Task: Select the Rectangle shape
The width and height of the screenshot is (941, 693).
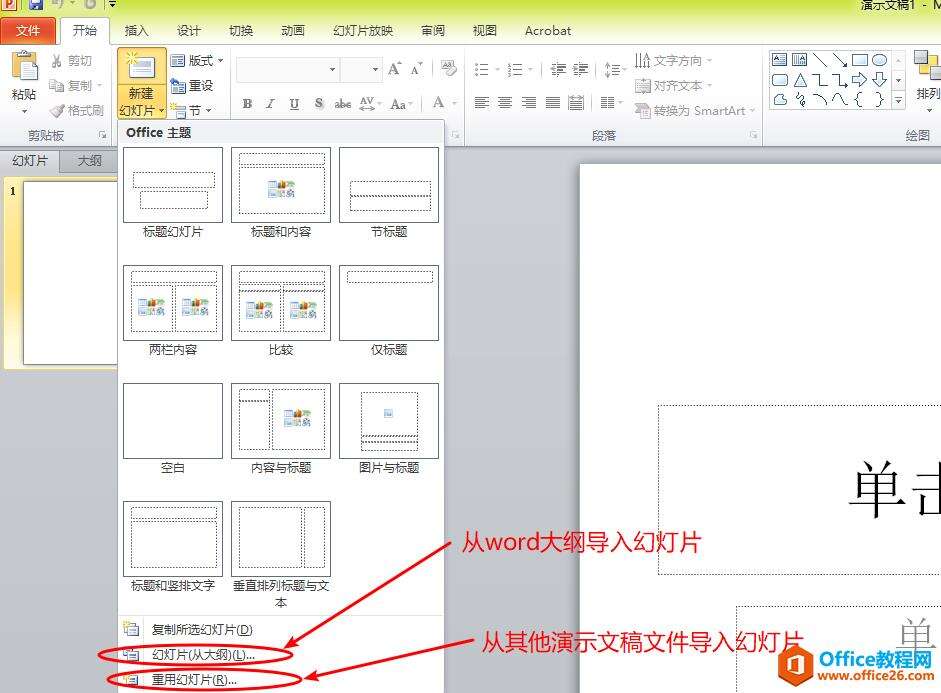Action: [x=859, y=59]
